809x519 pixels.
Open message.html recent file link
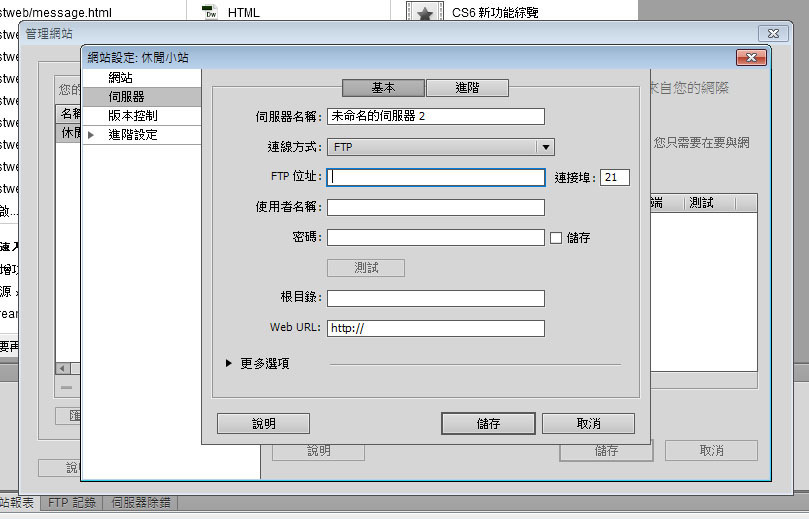coord(55,12)
